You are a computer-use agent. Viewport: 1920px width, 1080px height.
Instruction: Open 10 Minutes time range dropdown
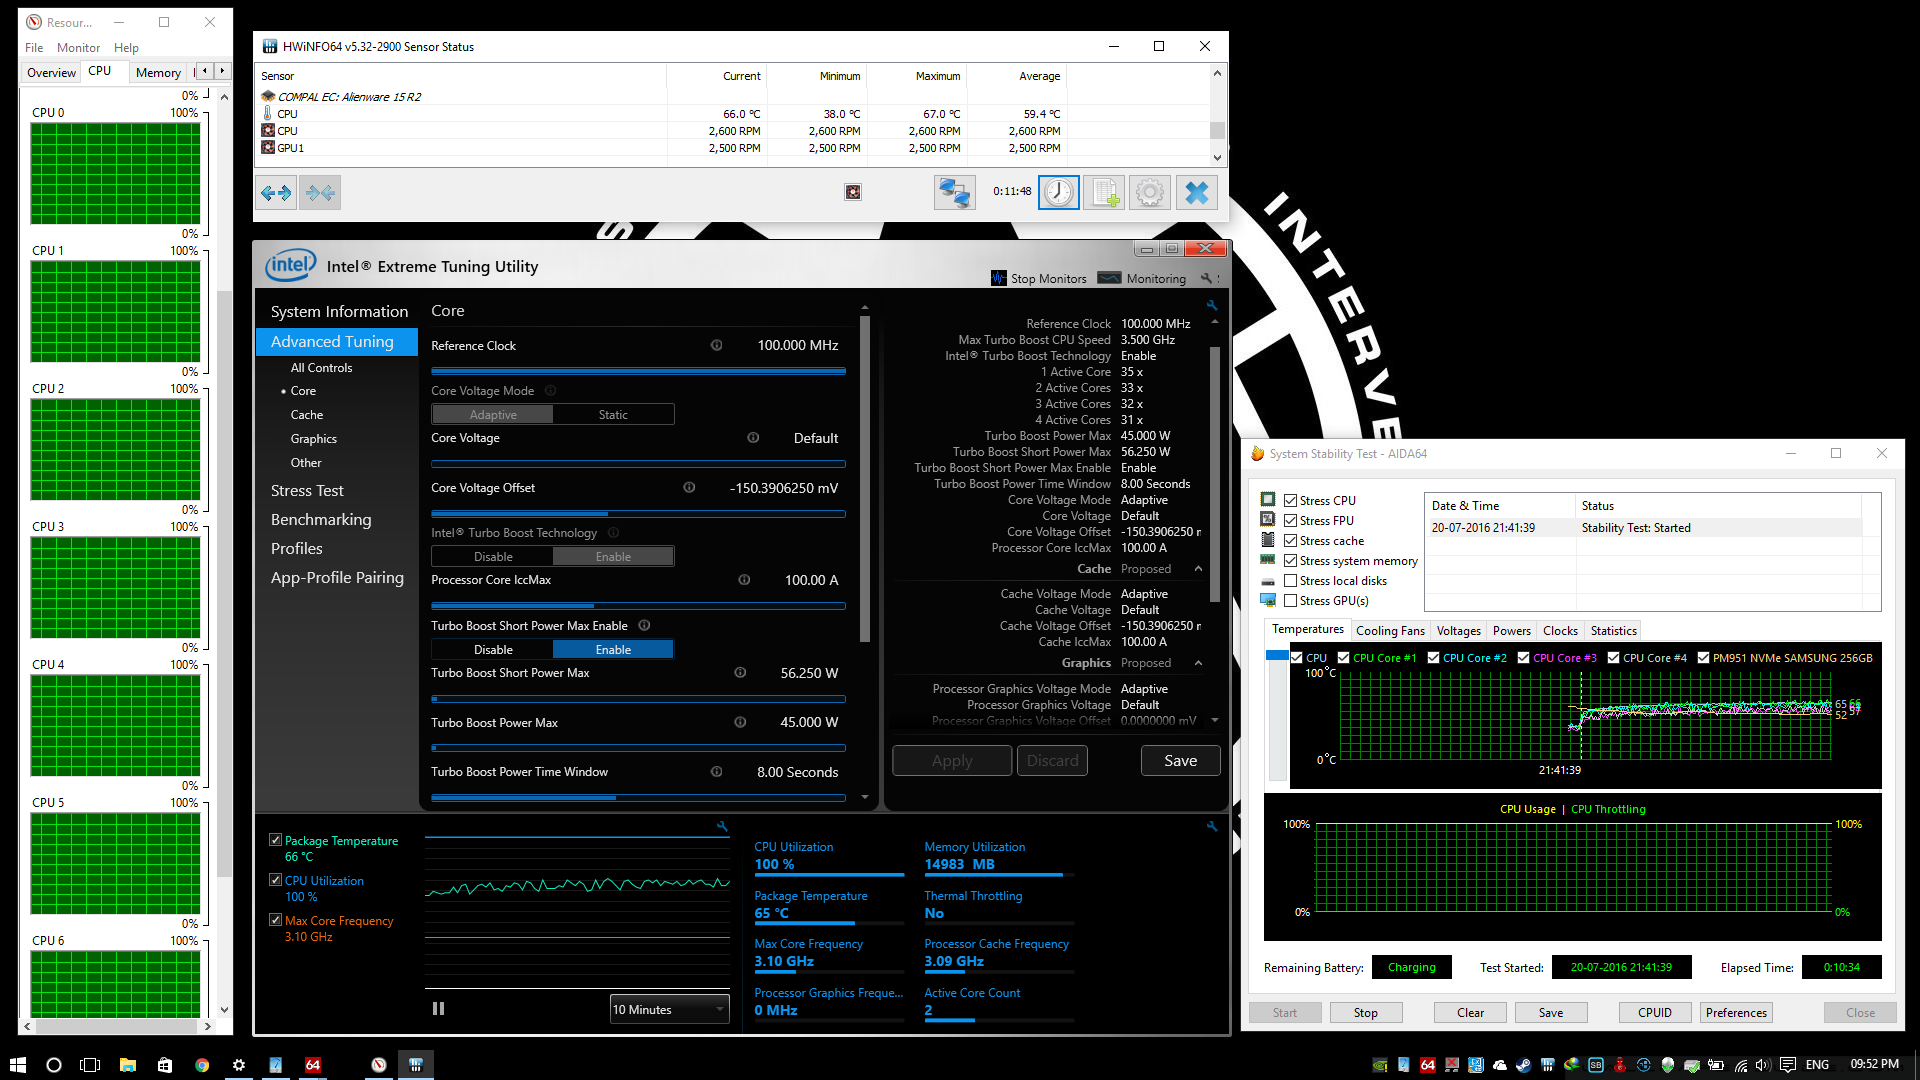pyautogui.click(x=669, y=1009)
